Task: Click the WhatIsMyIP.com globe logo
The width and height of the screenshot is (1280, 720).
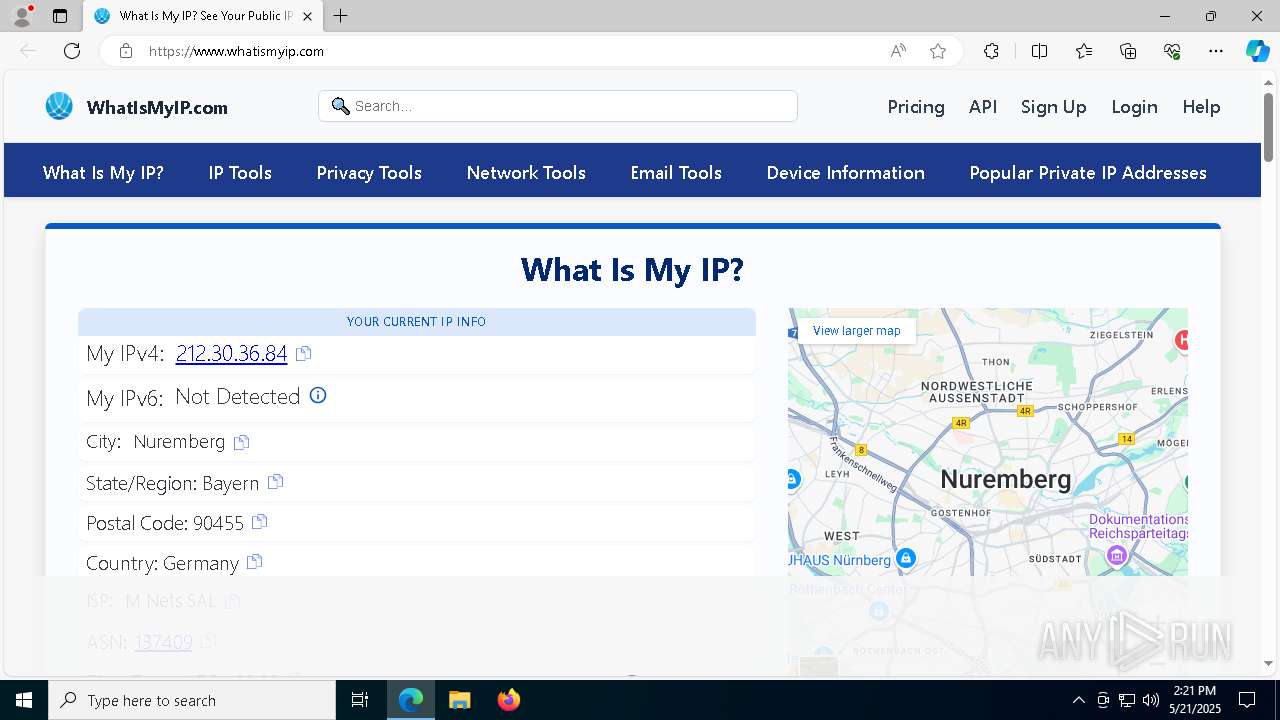Action: (x=59, y=106)
